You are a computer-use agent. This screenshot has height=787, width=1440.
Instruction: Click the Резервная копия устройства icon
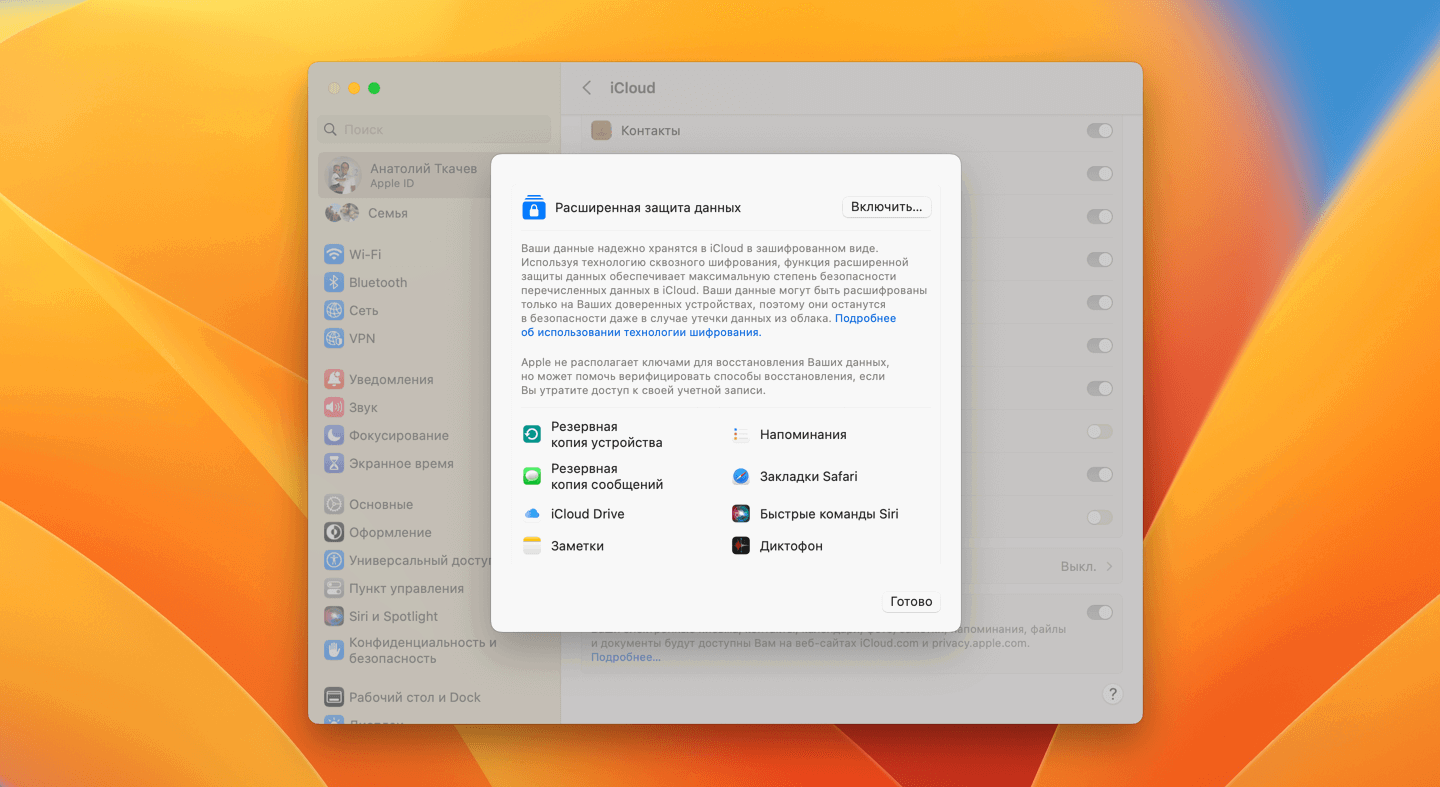tap(532, 434)
